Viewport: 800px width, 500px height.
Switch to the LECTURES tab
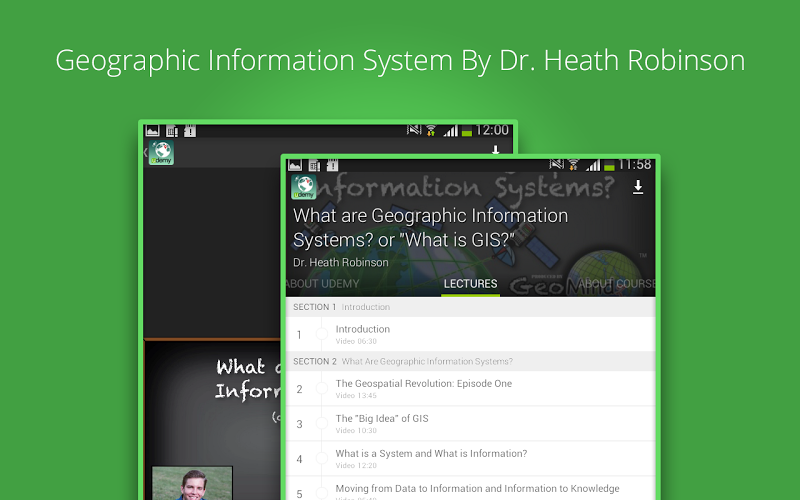click(470, 284)
